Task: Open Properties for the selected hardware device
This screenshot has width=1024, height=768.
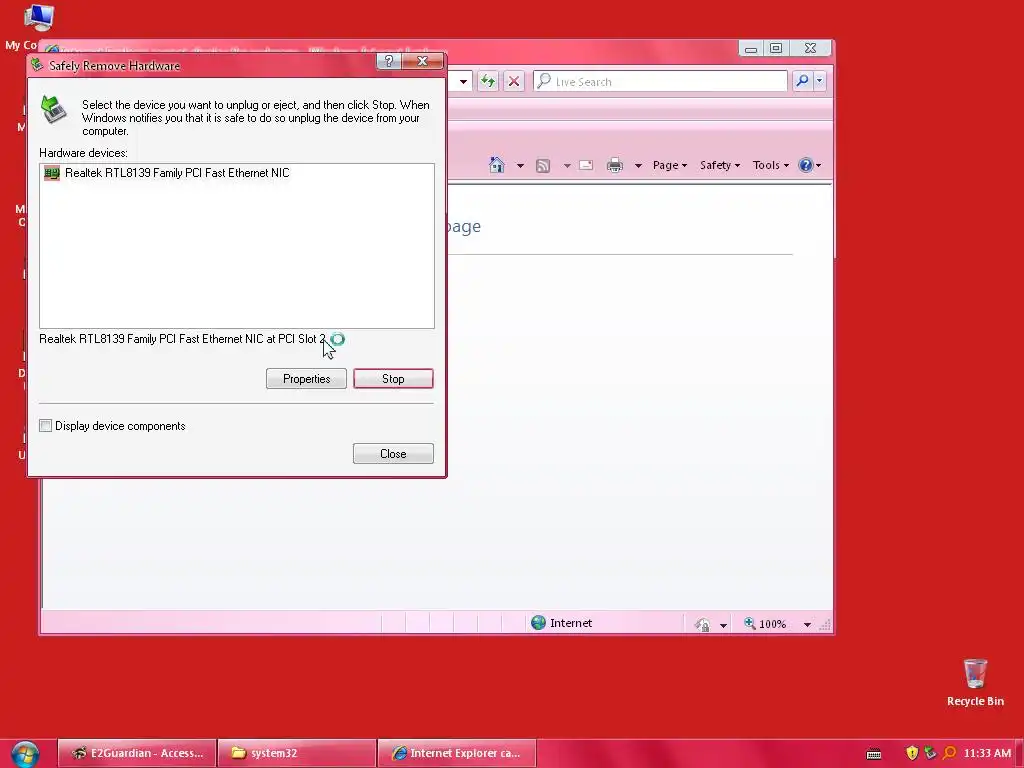Action: (x=306, y=379)
